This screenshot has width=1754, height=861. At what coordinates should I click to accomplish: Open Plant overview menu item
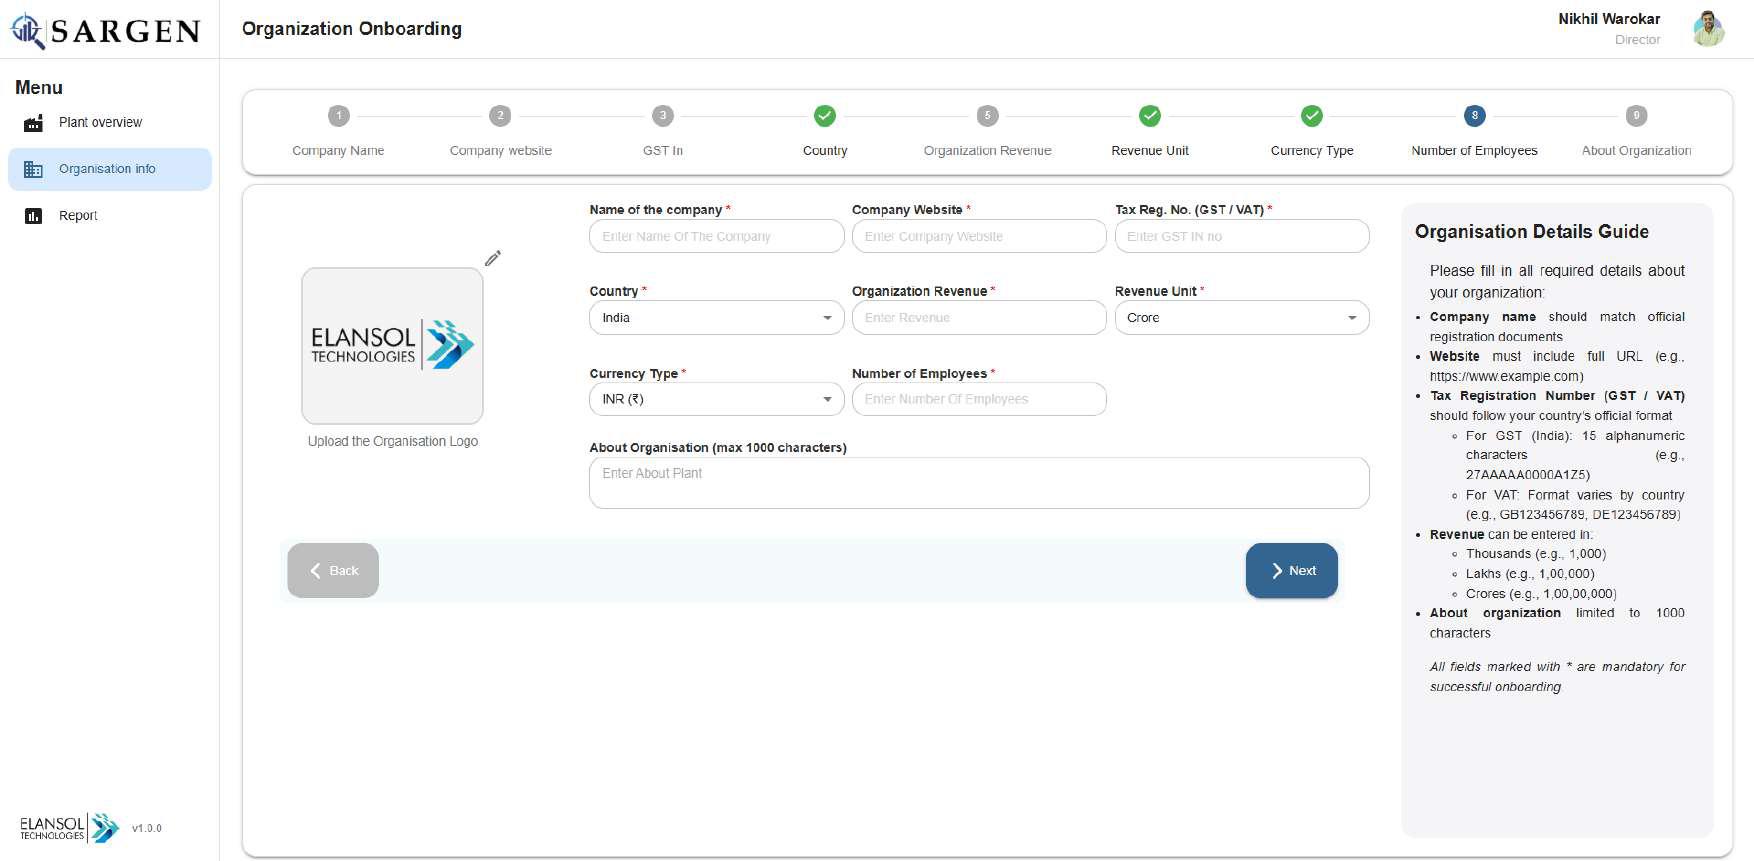100,123
